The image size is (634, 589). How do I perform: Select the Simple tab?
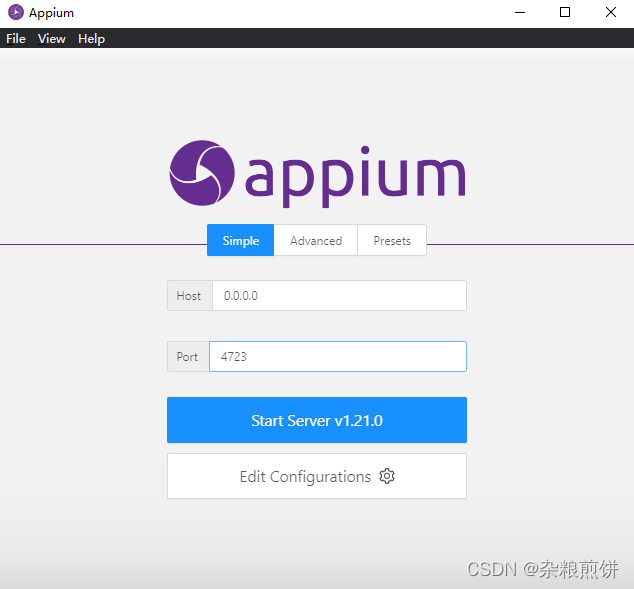coord(241,241)
